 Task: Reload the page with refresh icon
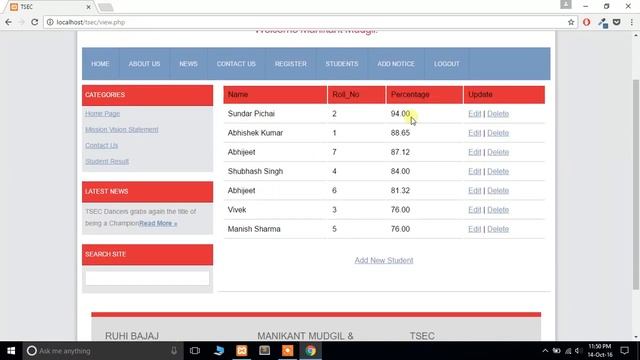coord(35,22)
